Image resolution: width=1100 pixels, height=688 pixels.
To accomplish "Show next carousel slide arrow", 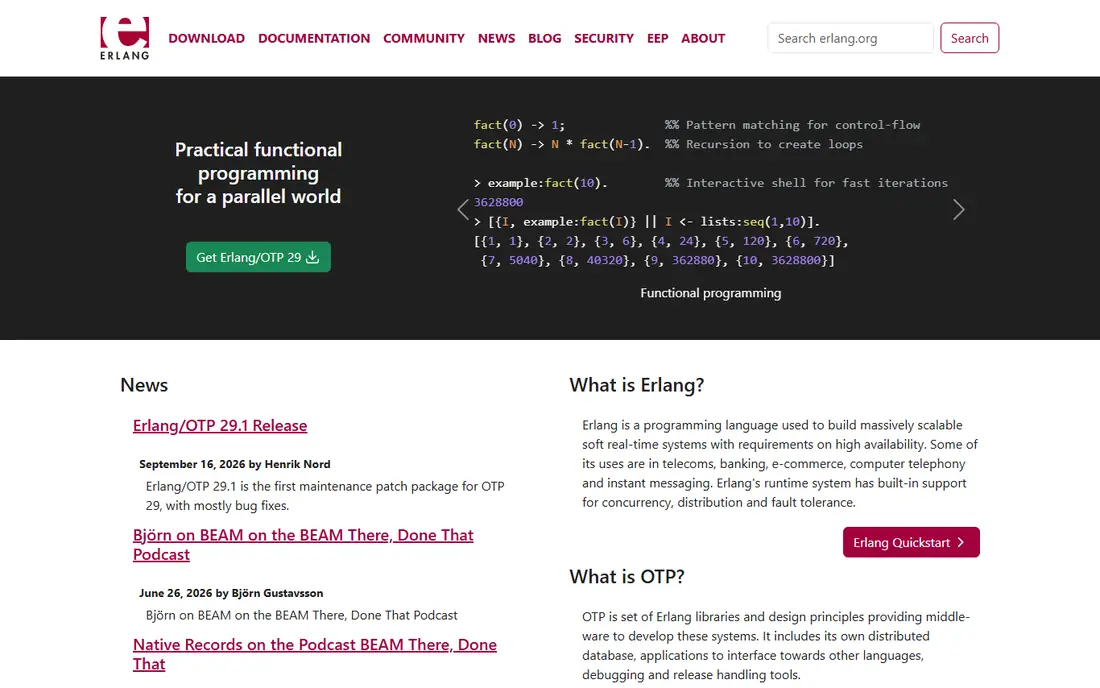I will point(959,209).
